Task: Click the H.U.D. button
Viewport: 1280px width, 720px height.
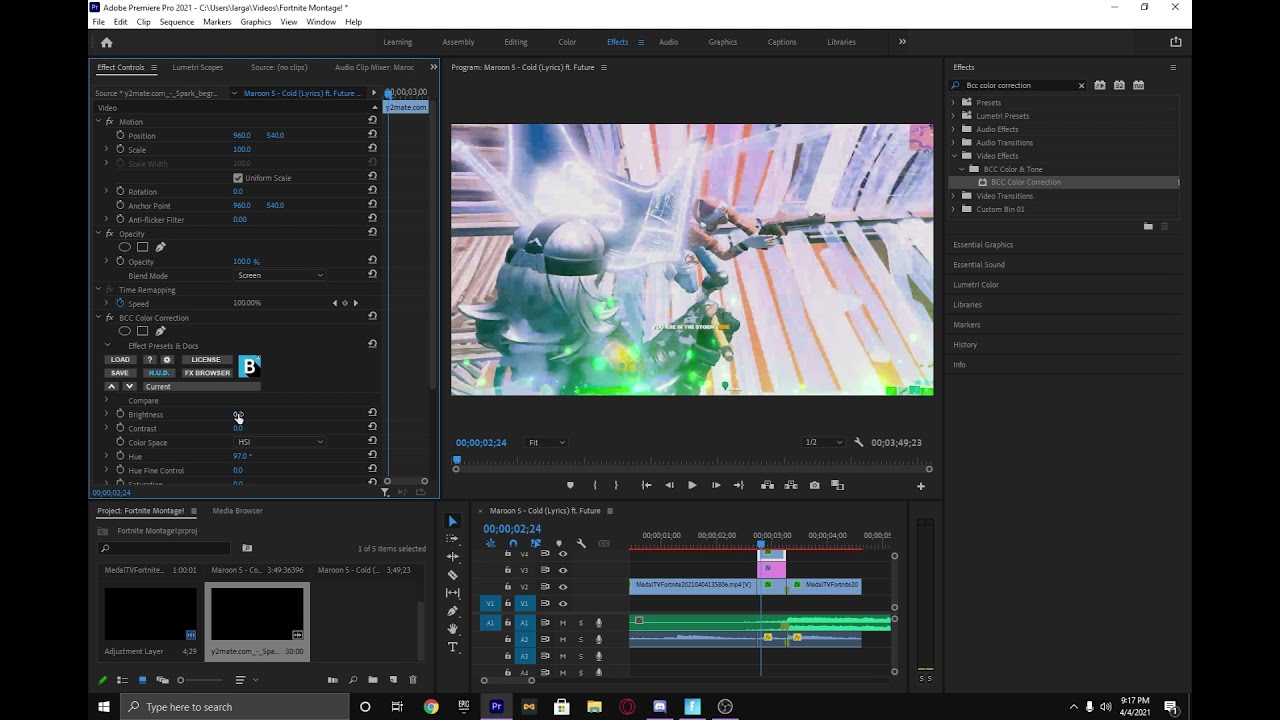Action: (158, 373)
